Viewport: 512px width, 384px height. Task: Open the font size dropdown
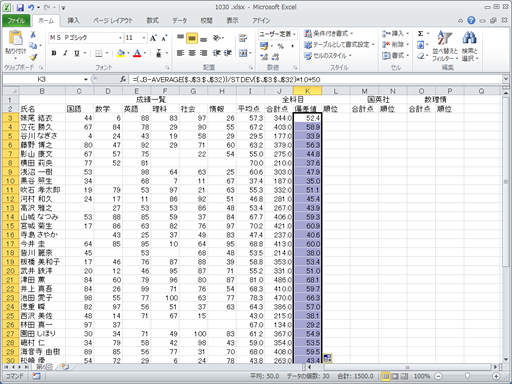[144, 38]
